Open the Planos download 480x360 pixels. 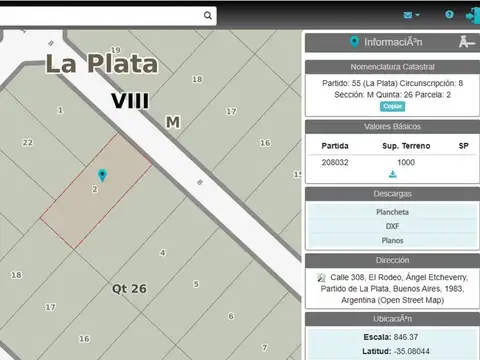click(x=392, y=241)
